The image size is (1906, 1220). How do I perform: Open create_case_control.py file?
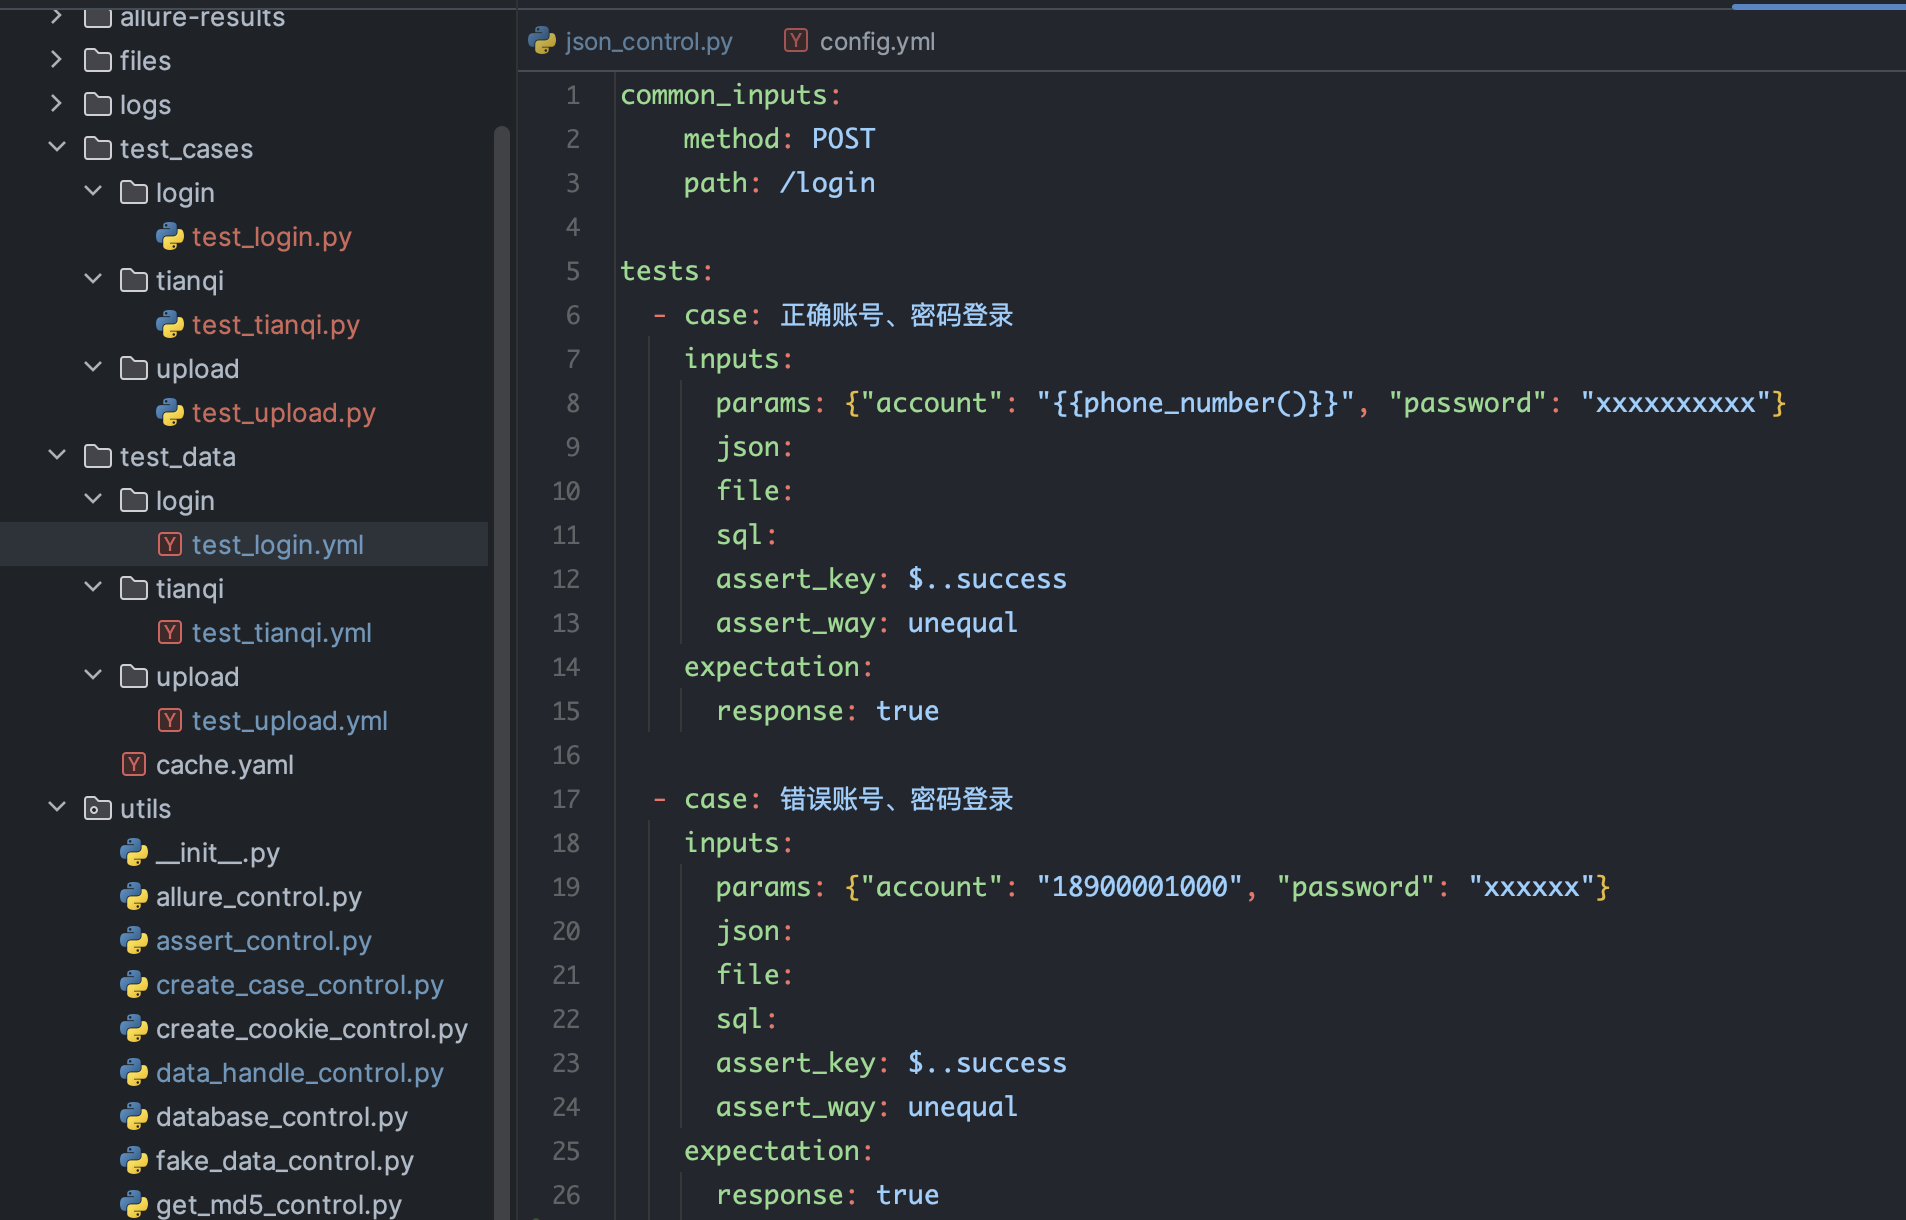[299, 985]
